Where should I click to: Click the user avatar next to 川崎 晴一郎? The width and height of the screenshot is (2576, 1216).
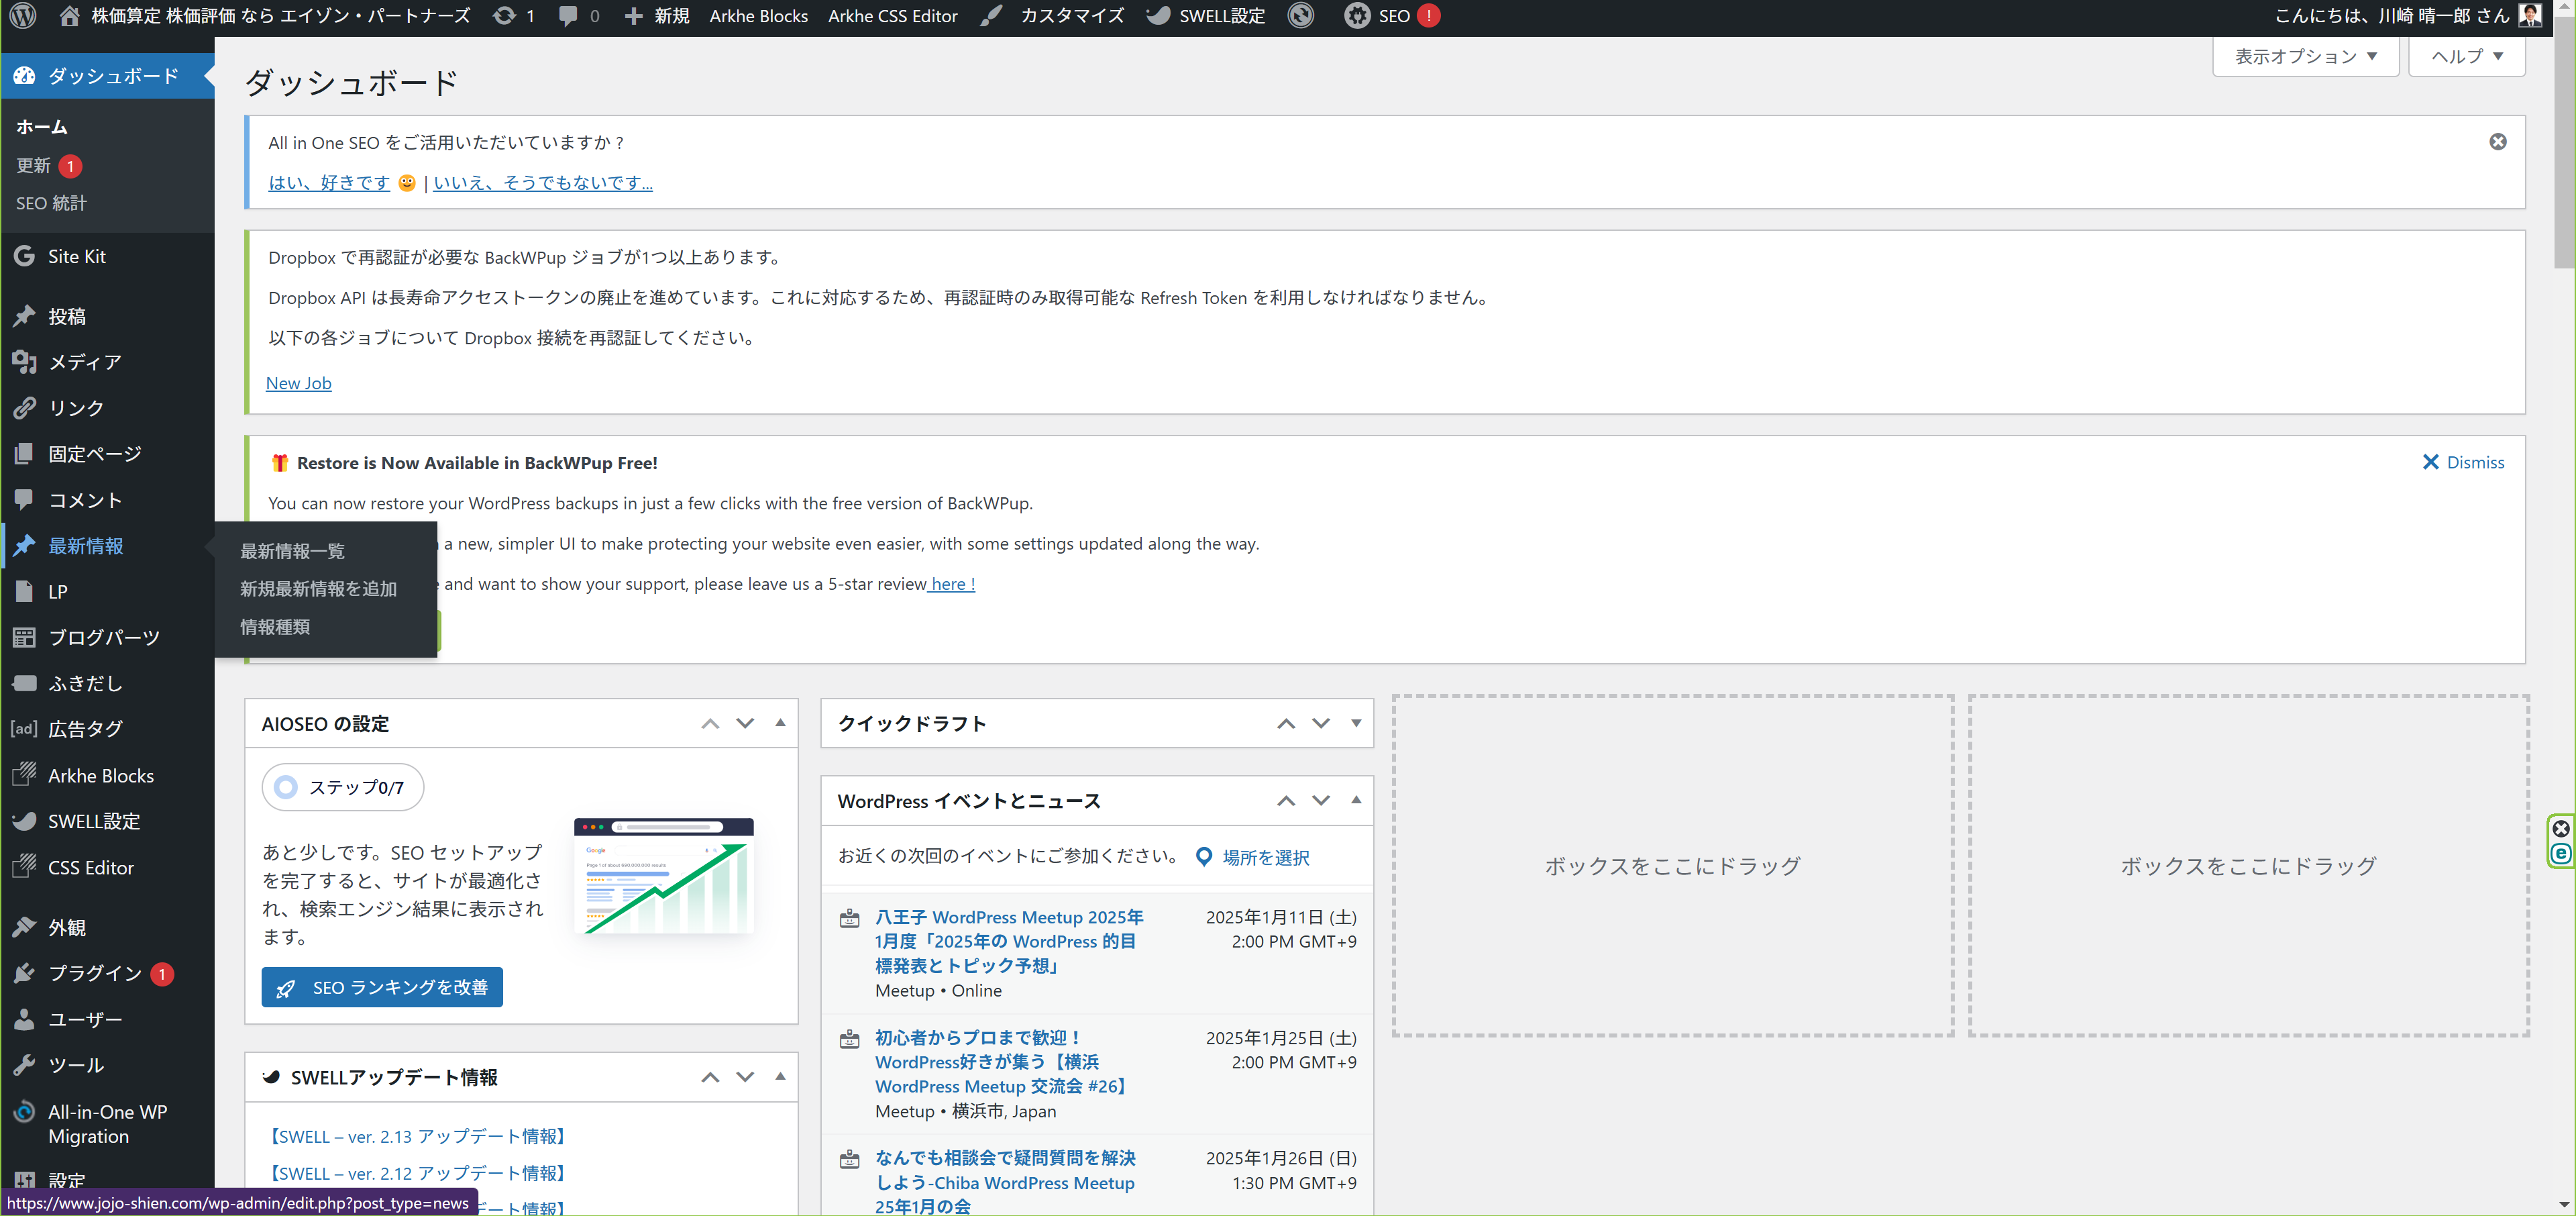2530,16
